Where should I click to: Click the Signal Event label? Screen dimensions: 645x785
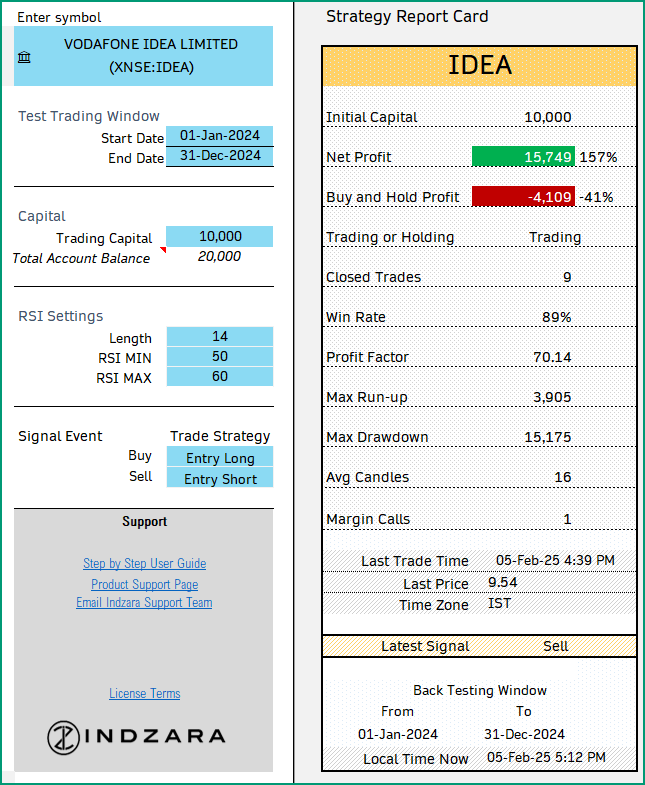(x=60, y=437)
